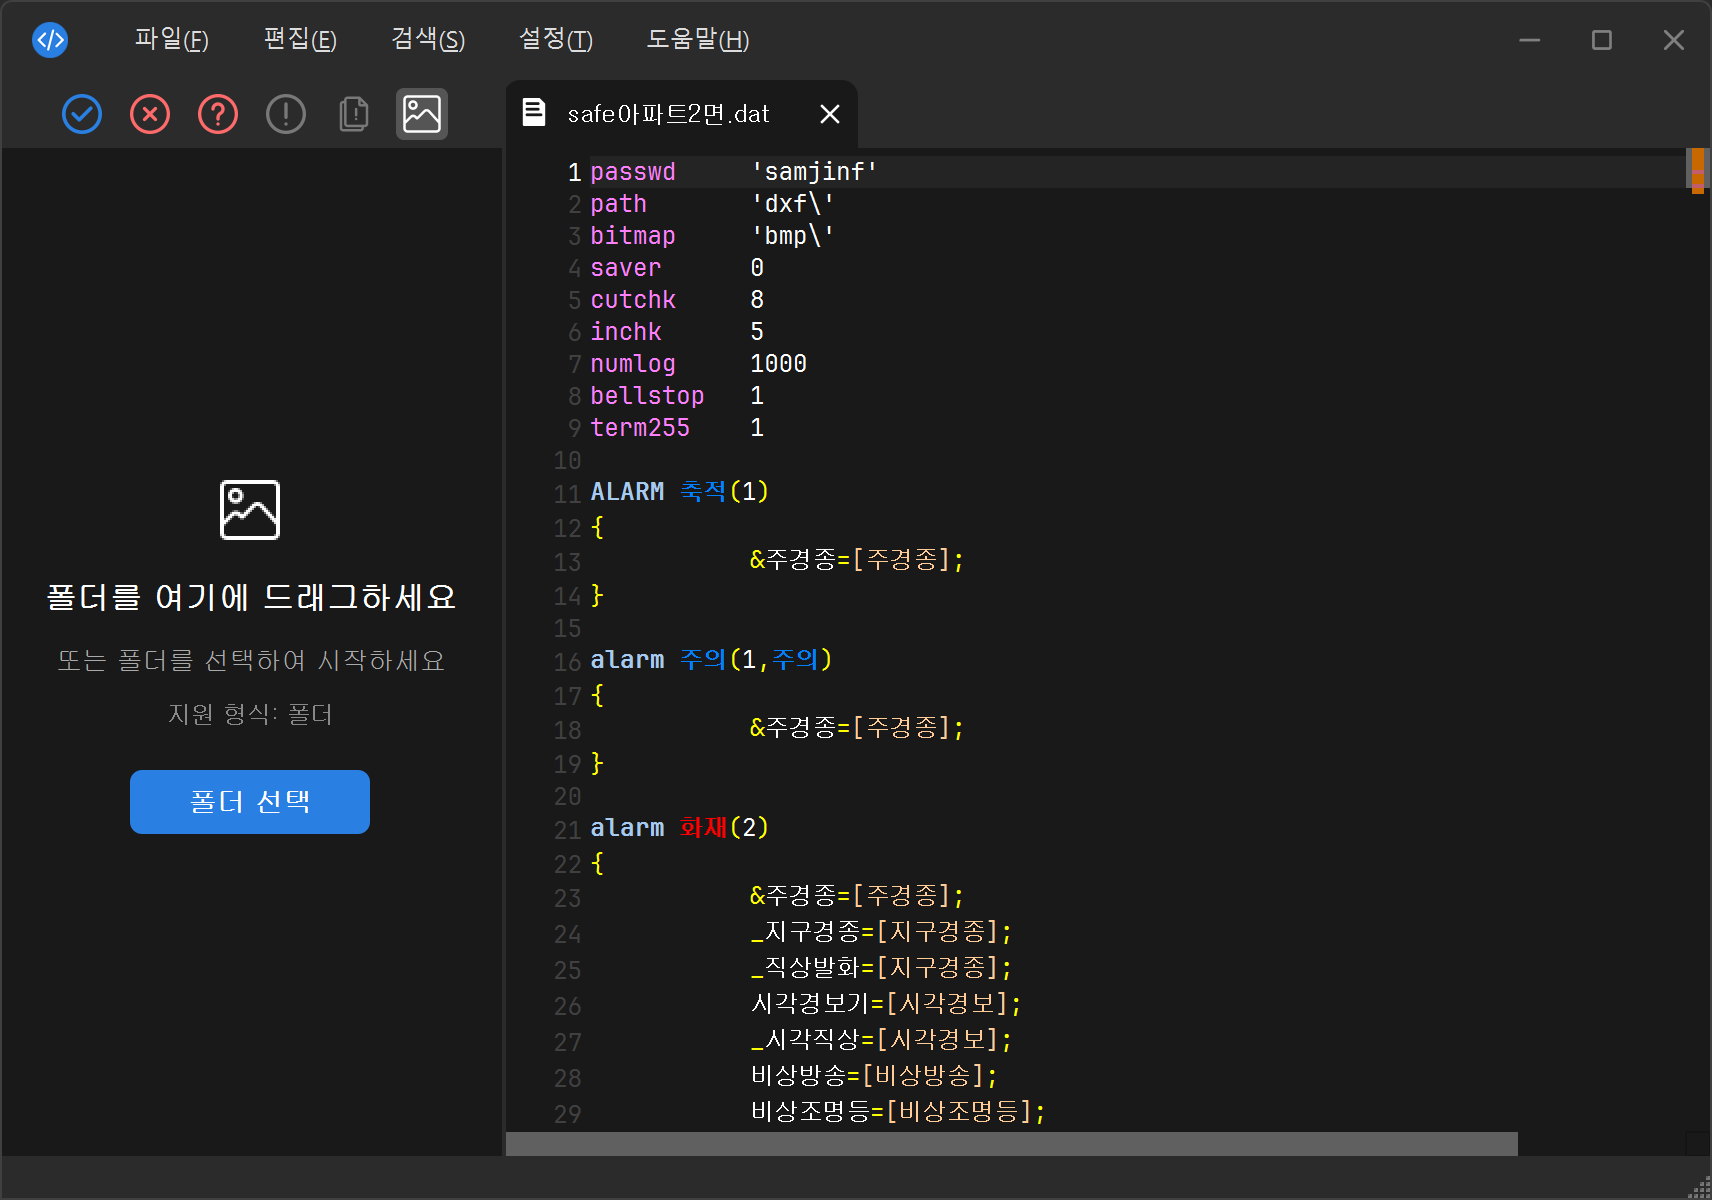
Task: Click the horizontal scrollbar under the editor
Action: (1010, 1143)
